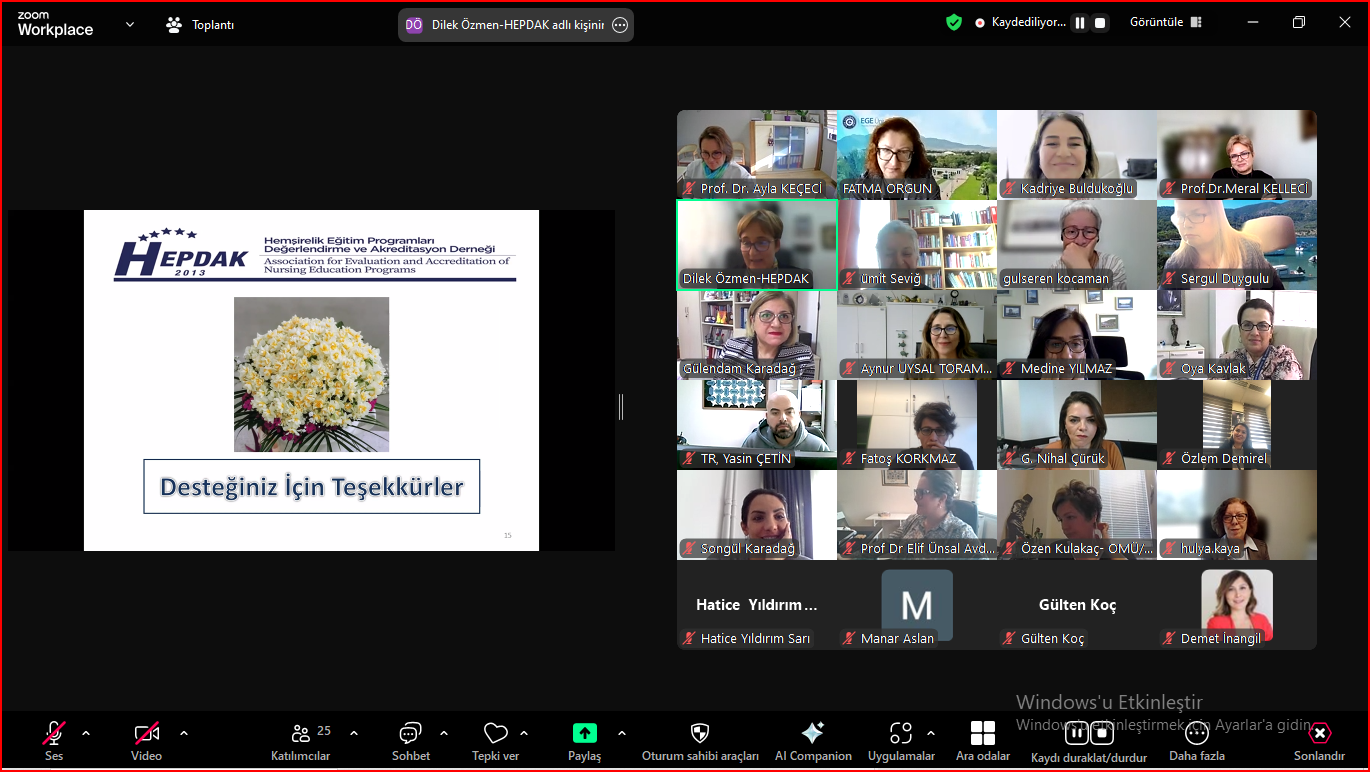1370x772 pixels.
Task: Select Aynur UYSAL TORAM video tile
Action: (x=917, y=335)
